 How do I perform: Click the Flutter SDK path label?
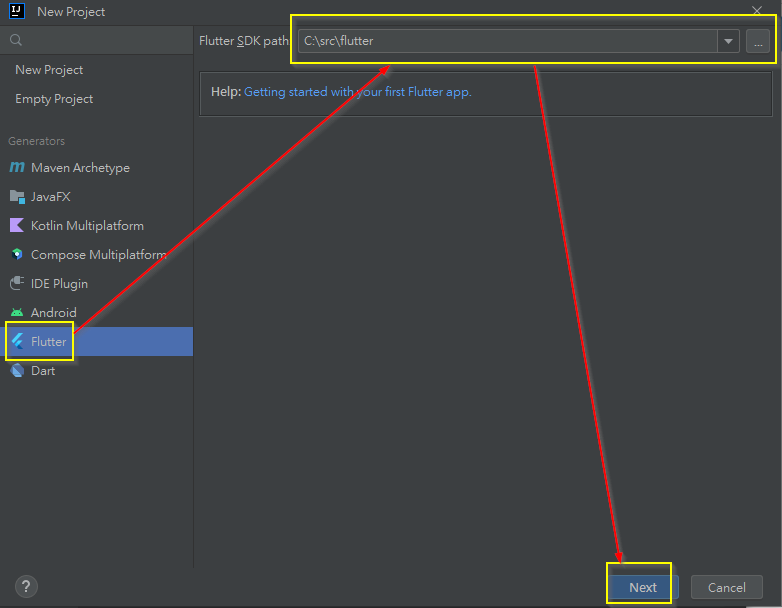pyautogui.click(x=243, y=41)
